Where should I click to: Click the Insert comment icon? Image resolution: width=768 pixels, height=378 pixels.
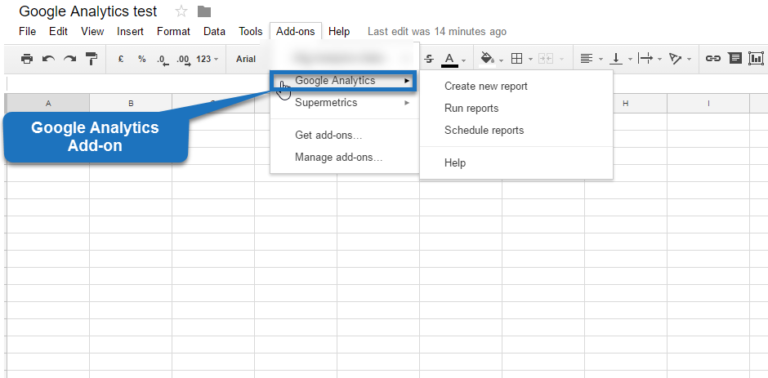[735, 59]
